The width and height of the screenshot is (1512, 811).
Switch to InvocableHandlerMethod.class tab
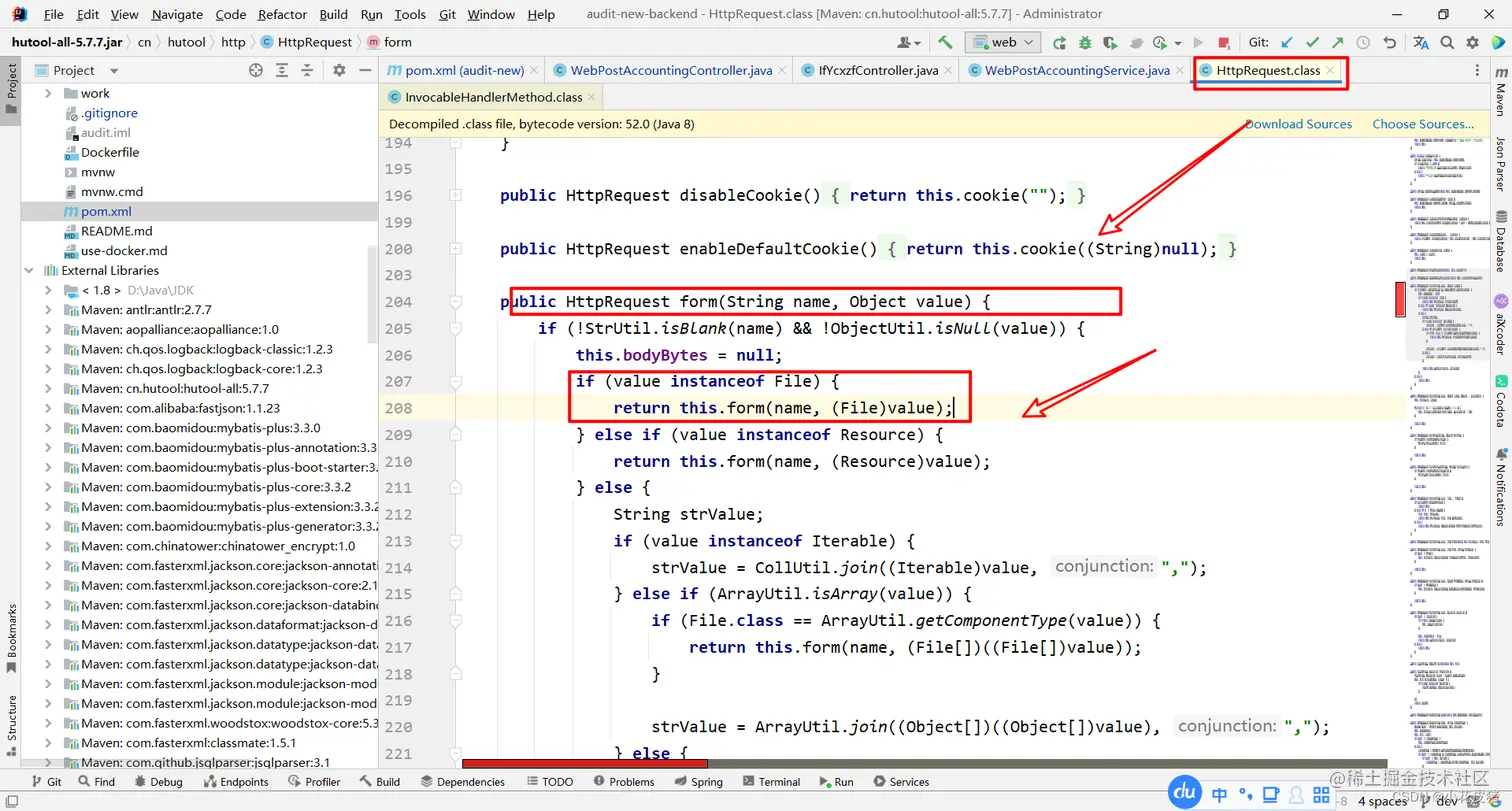pos(492,97)
